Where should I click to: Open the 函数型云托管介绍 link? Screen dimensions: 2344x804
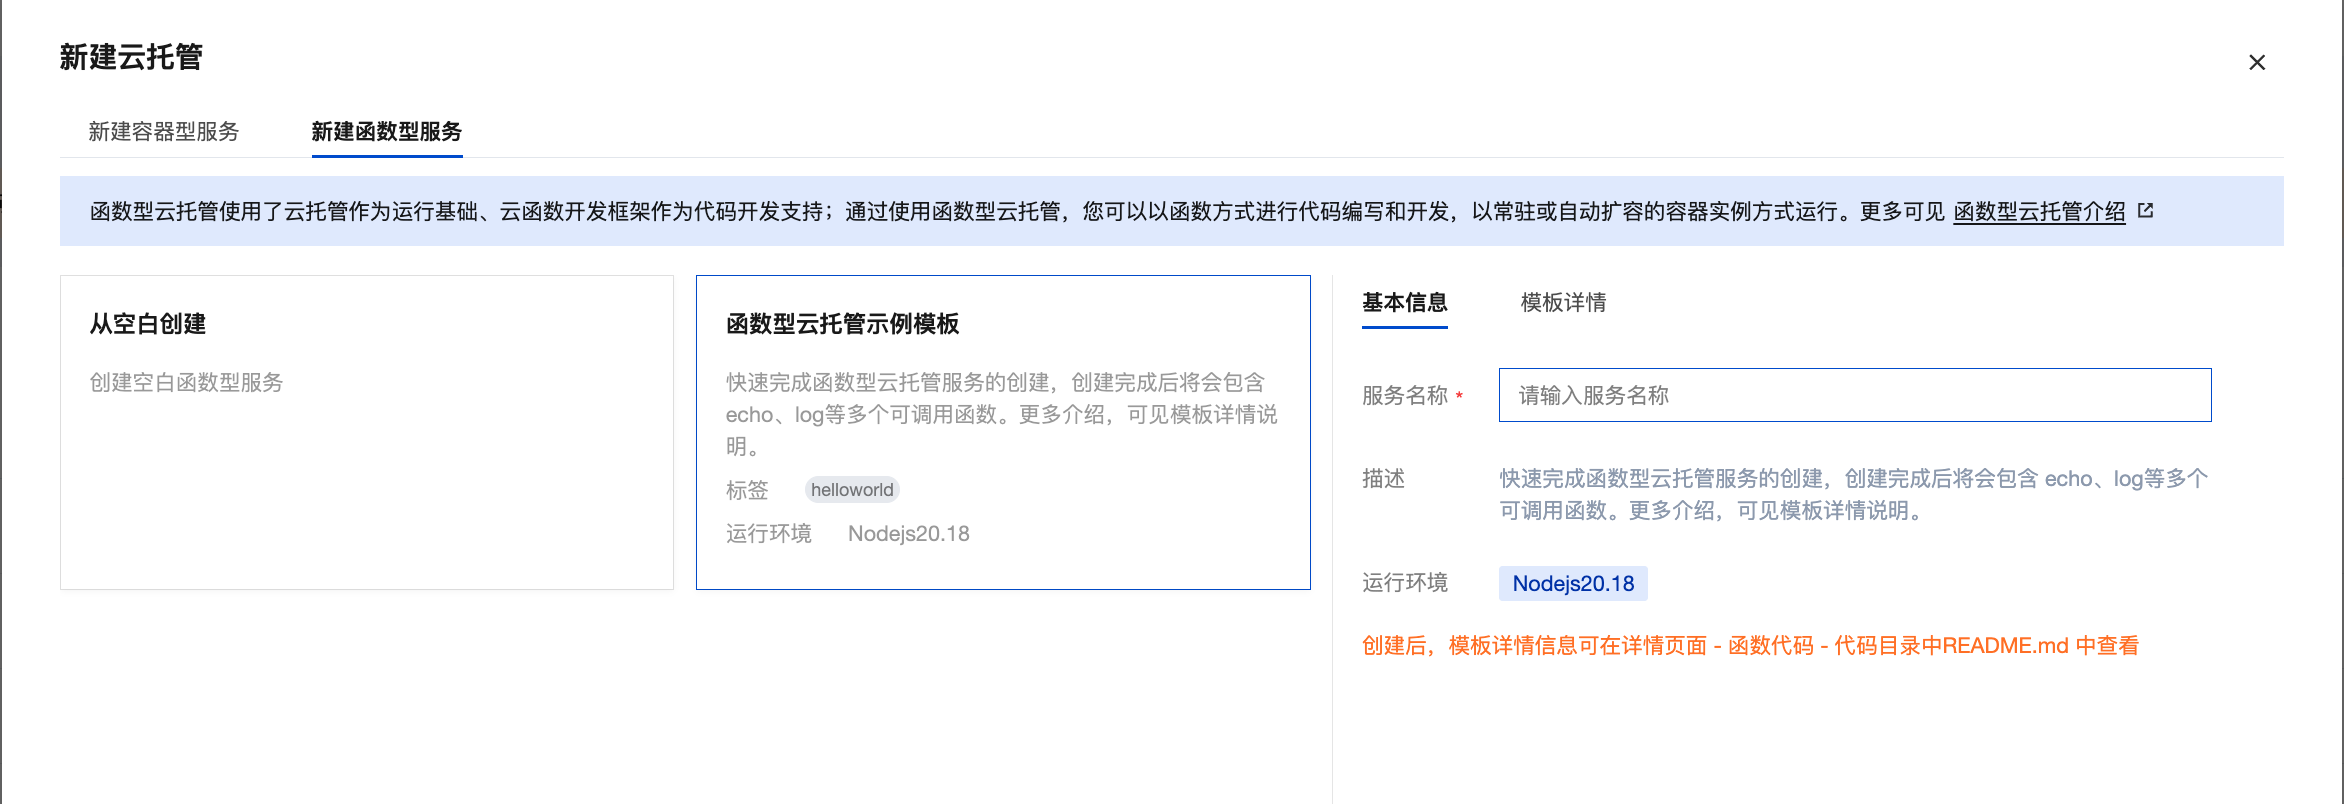click(2038, 212)
